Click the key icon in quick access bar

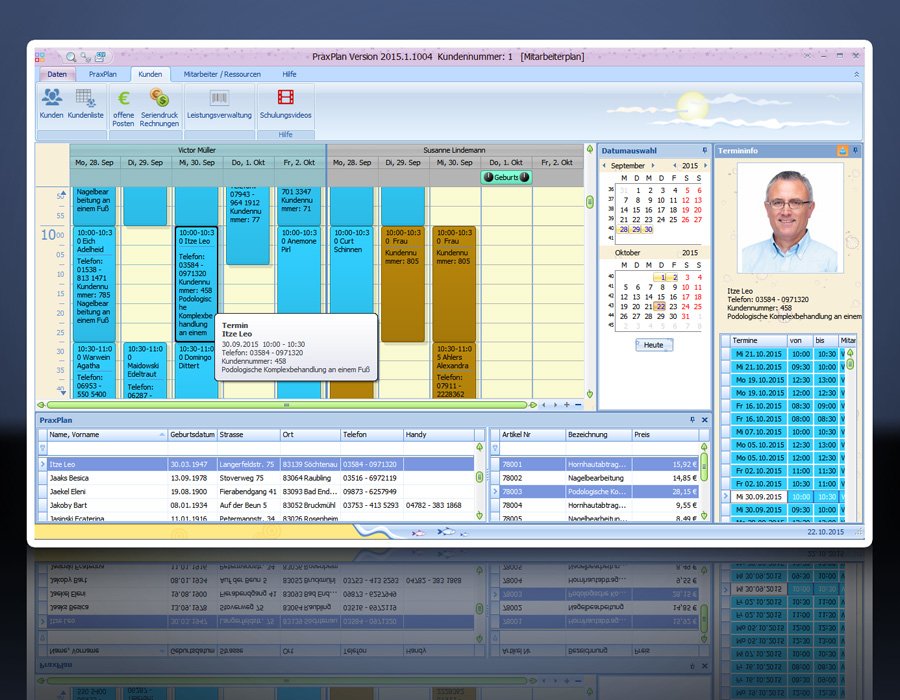86,57
